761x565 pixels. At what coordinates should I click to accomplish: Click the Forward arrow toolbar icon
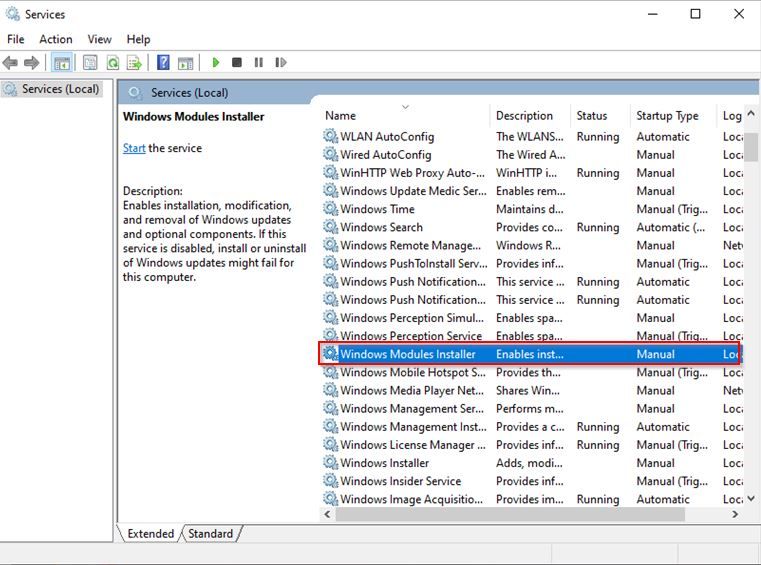(32, 63)
